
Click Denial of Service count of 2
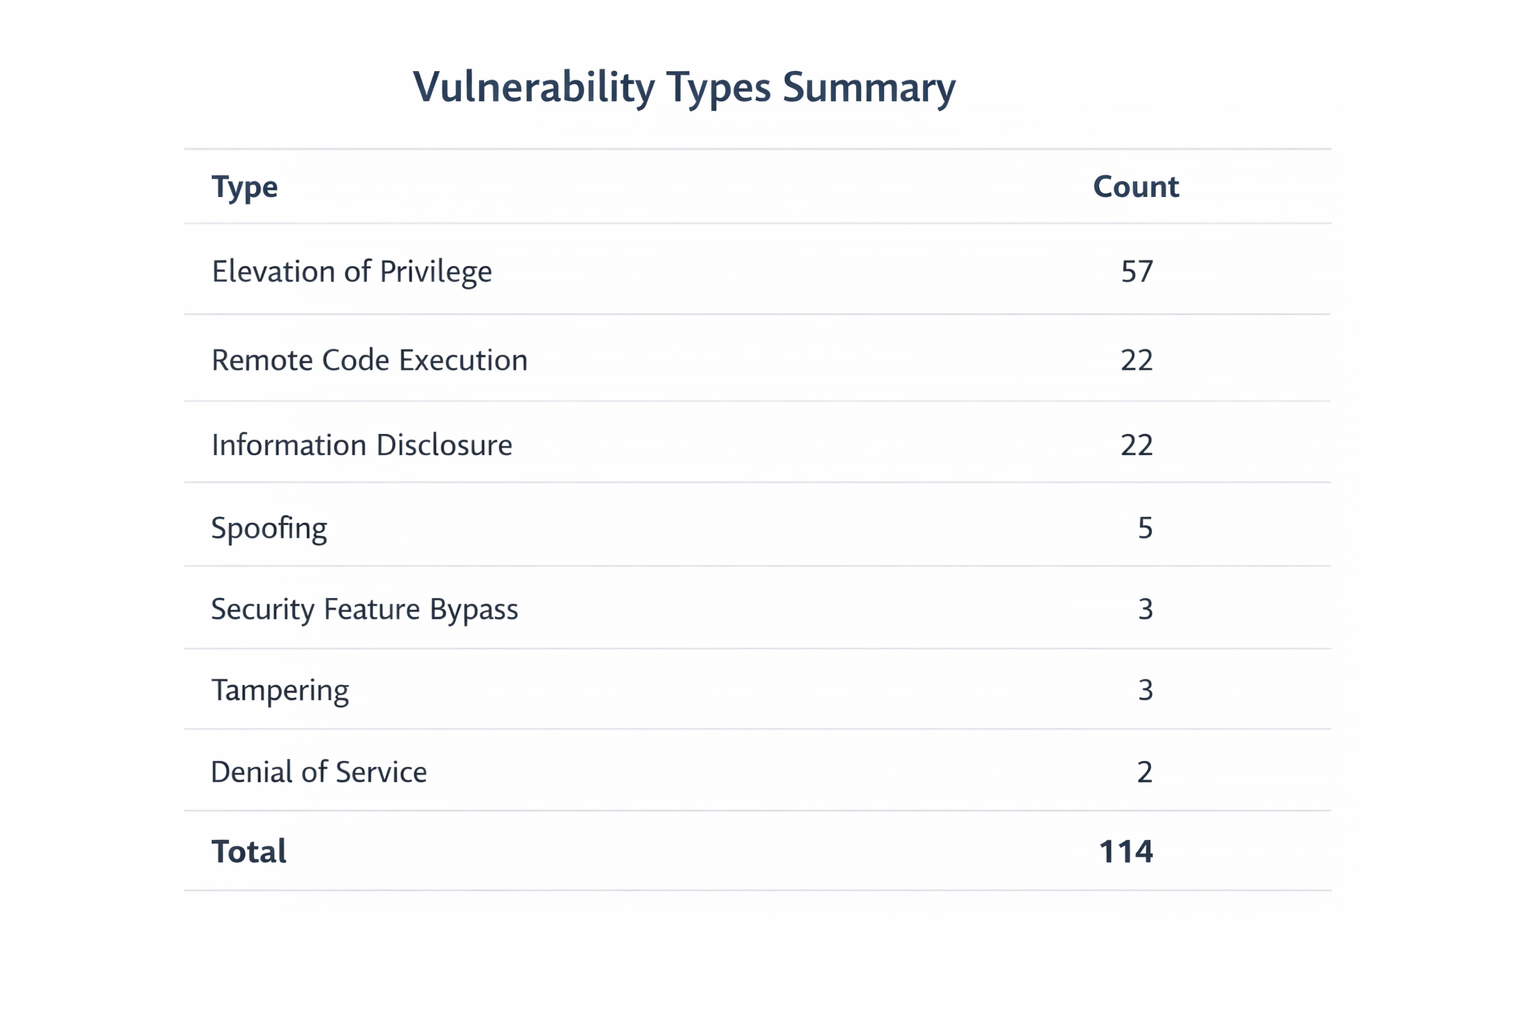pyautogui.click(x=1145, y=772)
